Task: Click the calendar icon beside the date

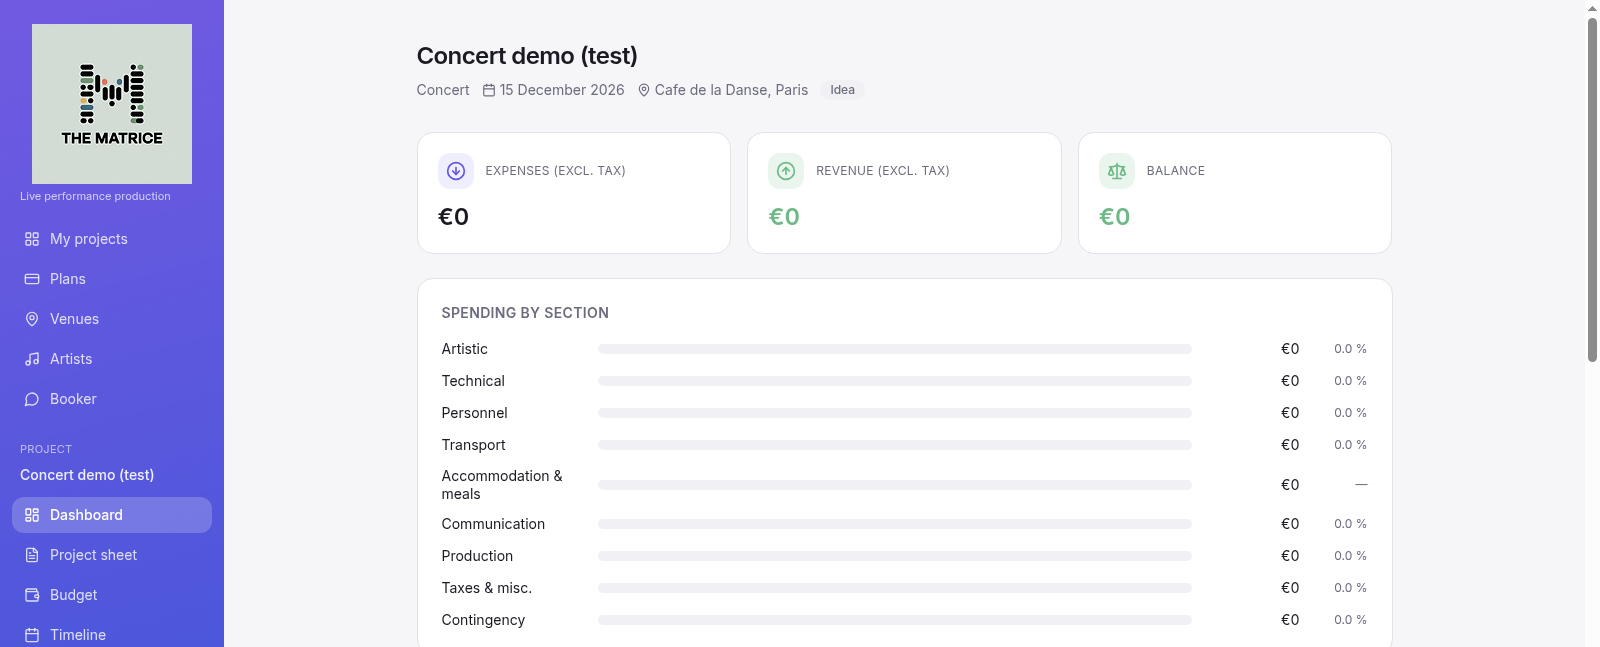Action: click(x=489, y=90)
